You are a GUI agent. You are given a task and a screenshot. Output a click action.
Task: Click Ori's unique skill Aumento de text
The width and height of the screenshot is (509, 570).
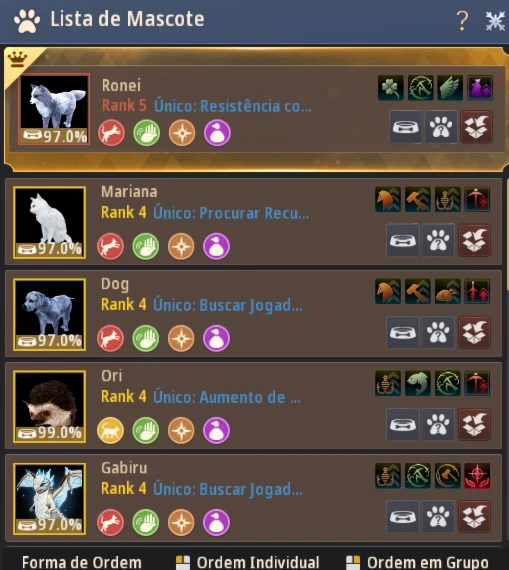tap(227, 397)
